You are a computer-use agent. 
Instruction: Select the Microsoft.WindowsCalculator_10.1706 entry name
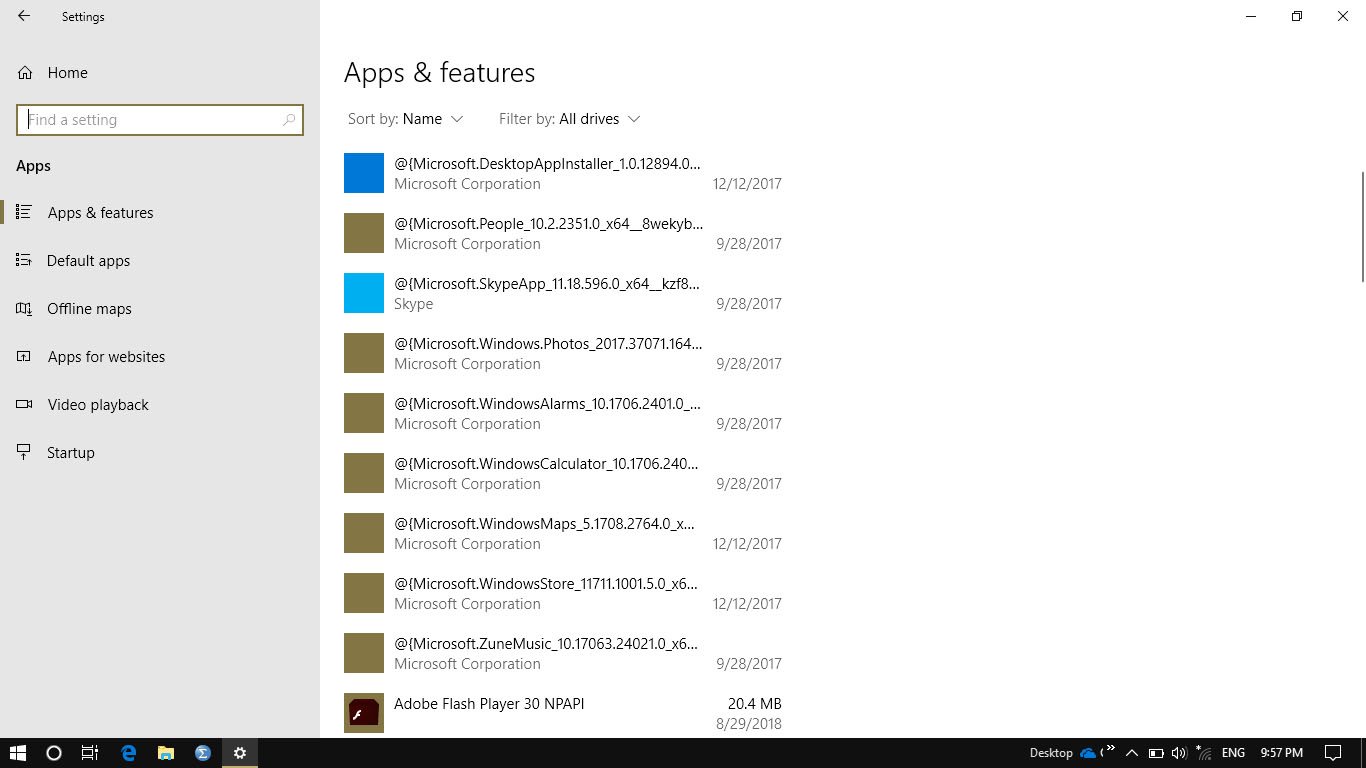(546, 464)
